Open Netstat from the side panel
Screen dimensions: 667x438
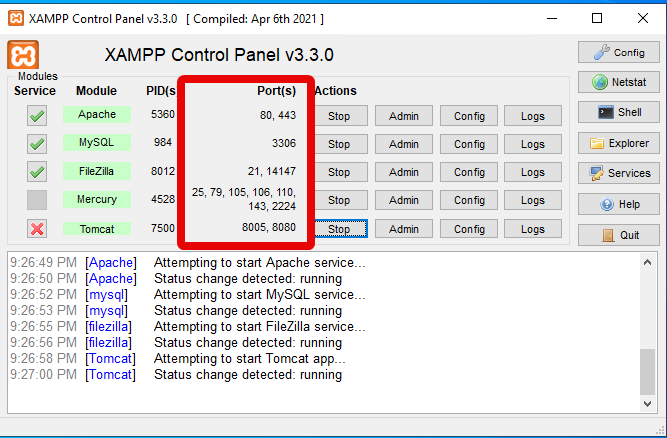[x=619, y=82]
